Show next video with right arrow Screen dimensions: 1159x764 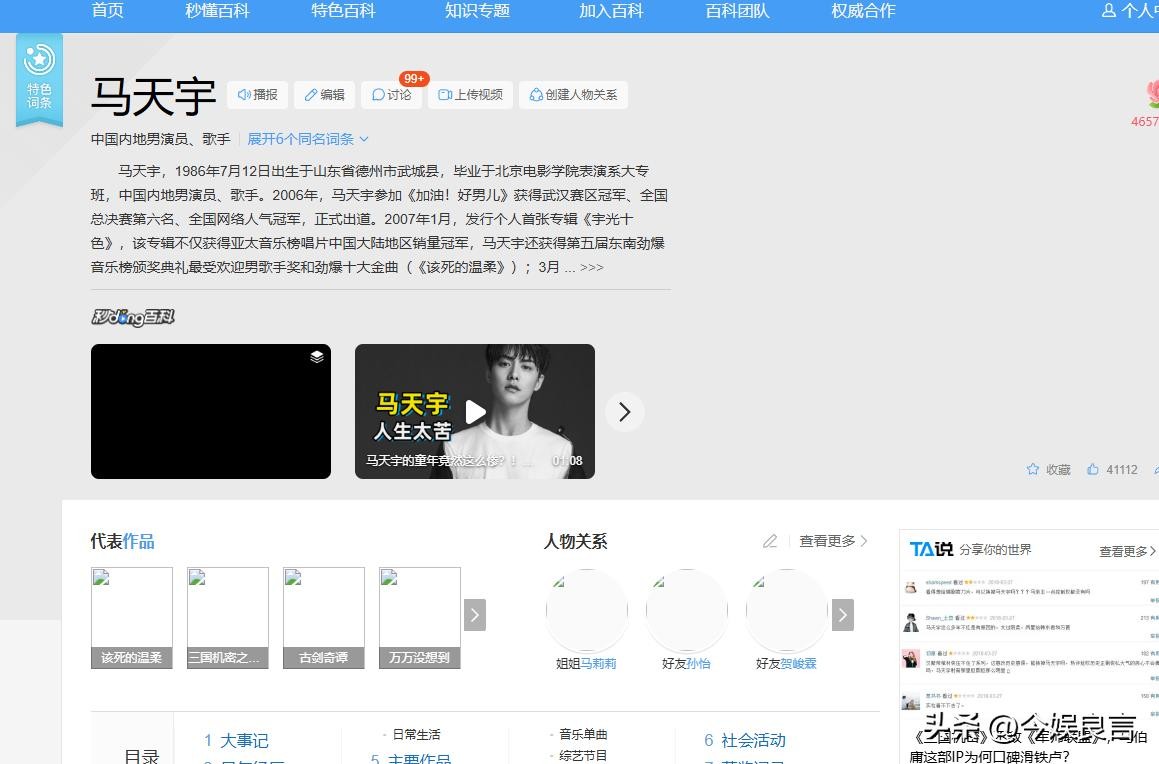pos(625,411)
